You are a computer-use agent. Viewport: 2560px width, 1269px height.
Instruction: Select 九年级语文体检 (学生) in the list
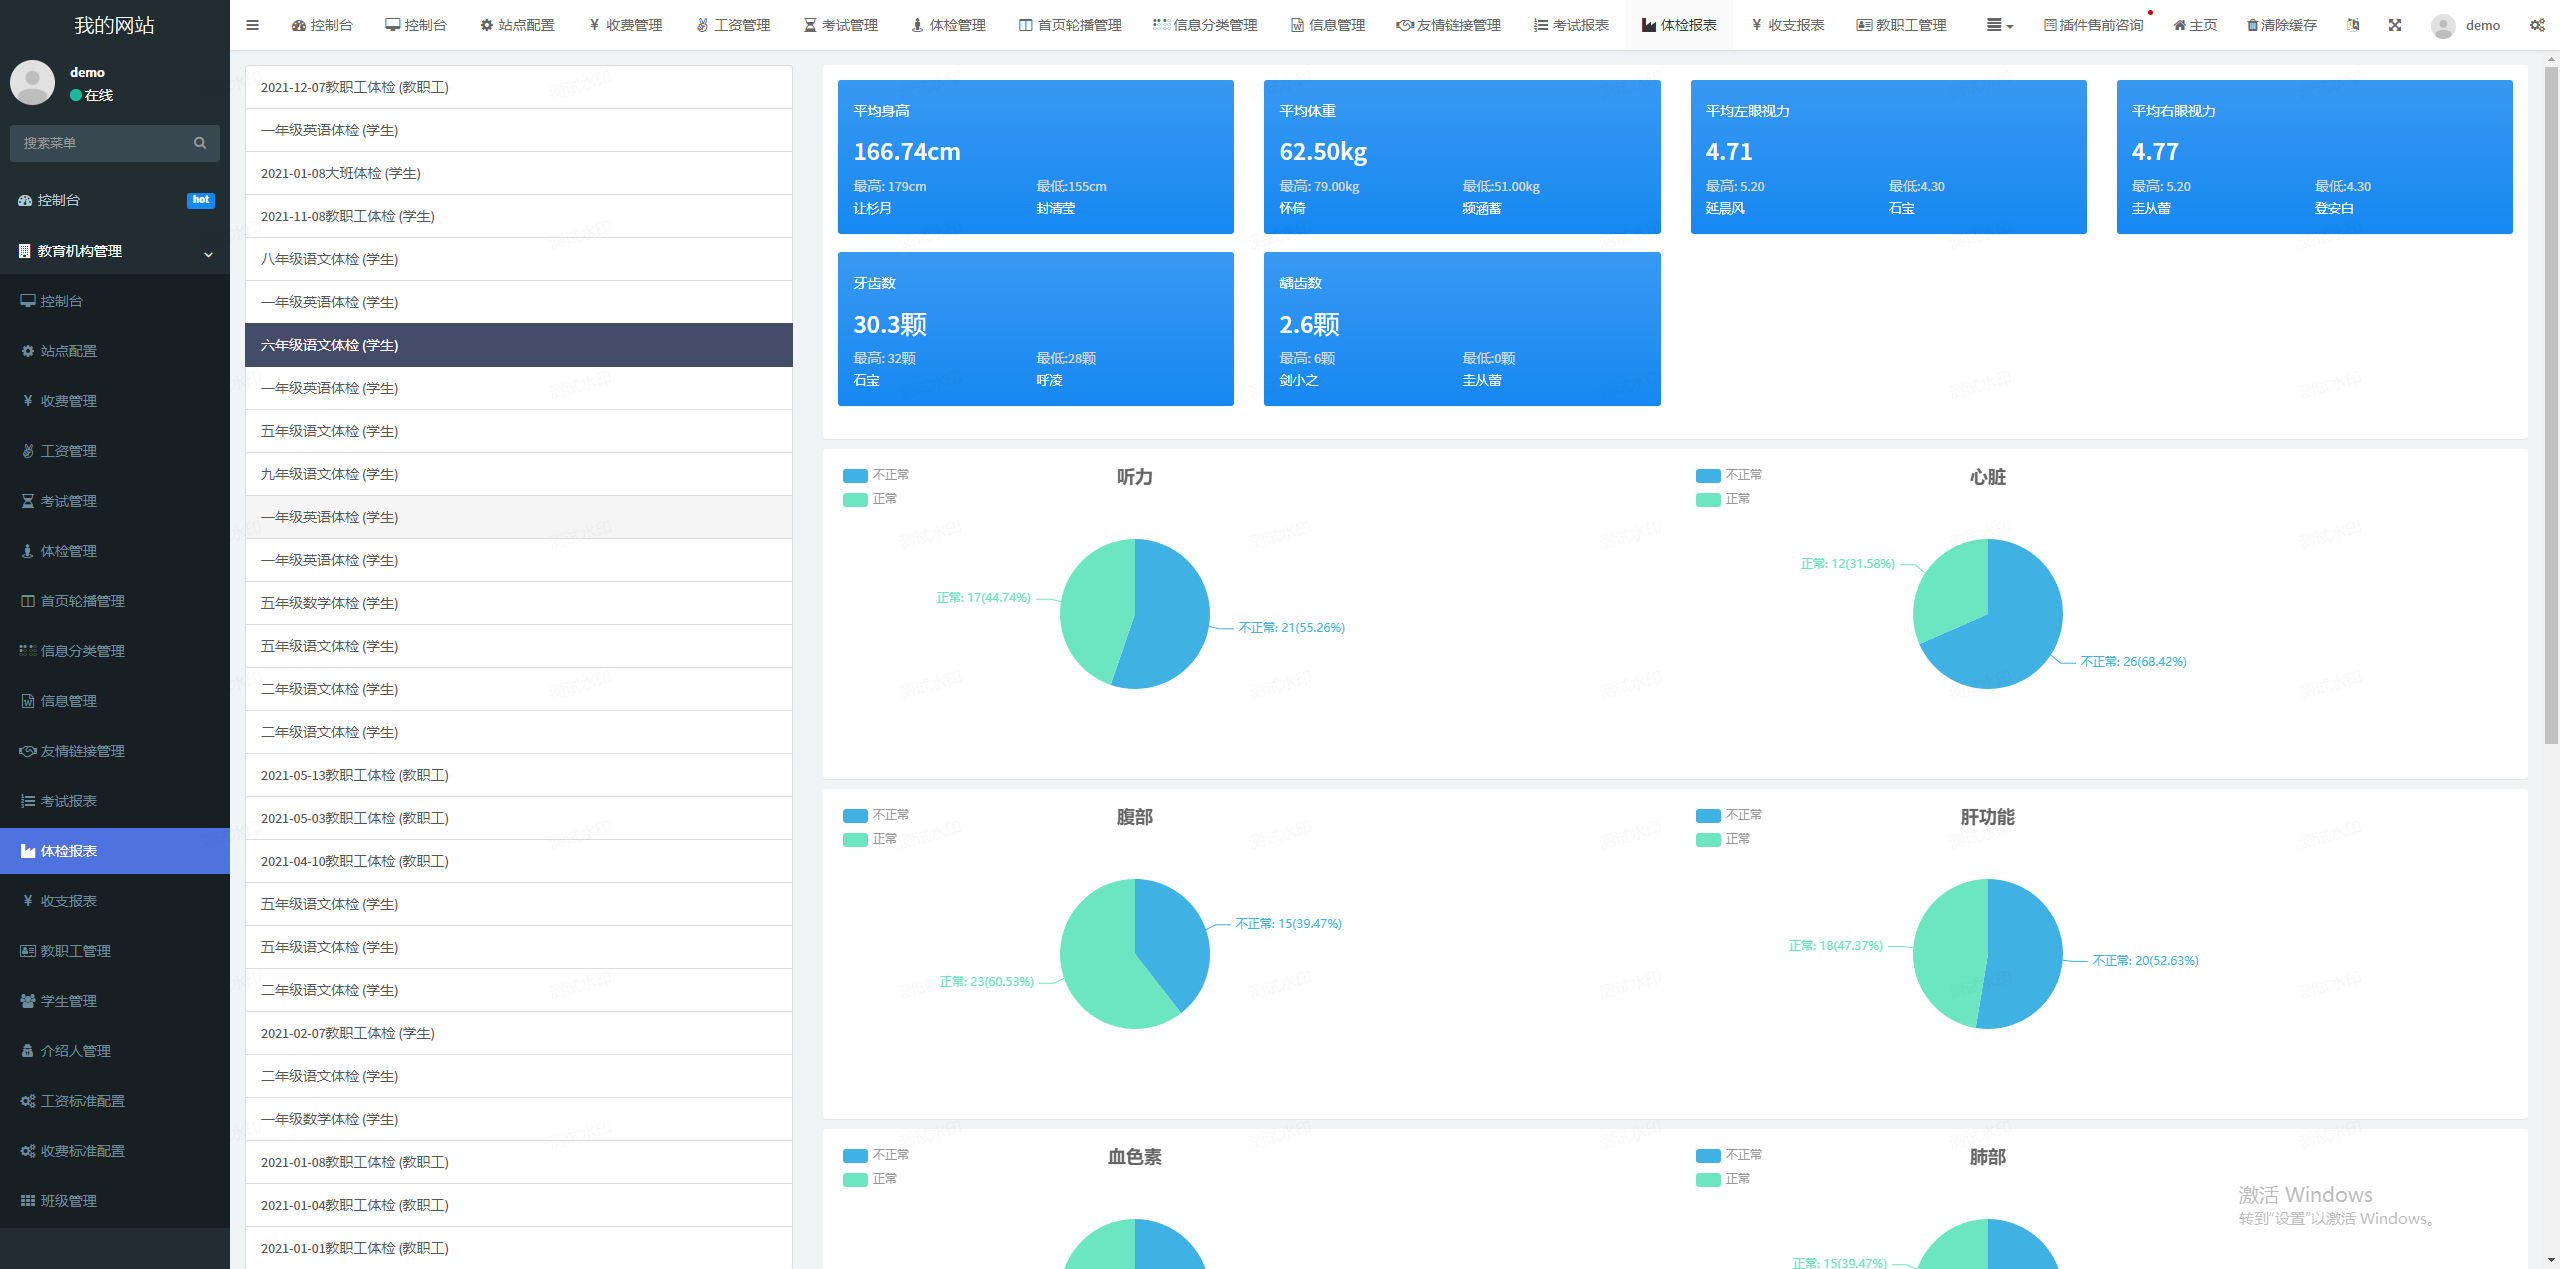pyautogui.click(x=330, y=474)
